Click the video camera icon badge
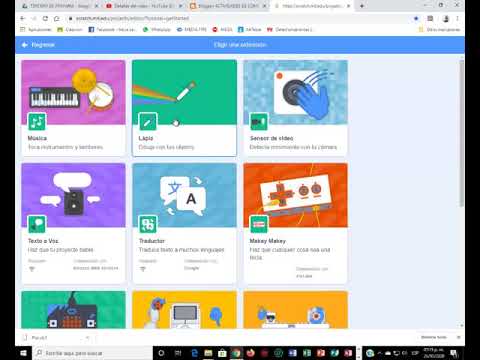The image size is (480, 360). point(259,122)
